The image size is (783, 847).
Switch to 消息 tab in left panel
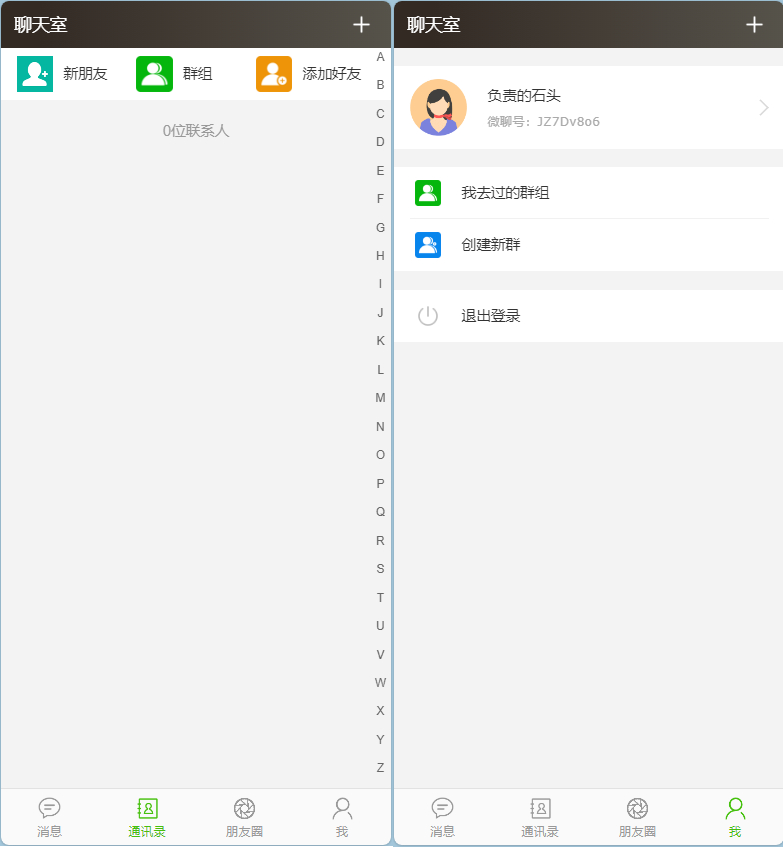[49, 817]
